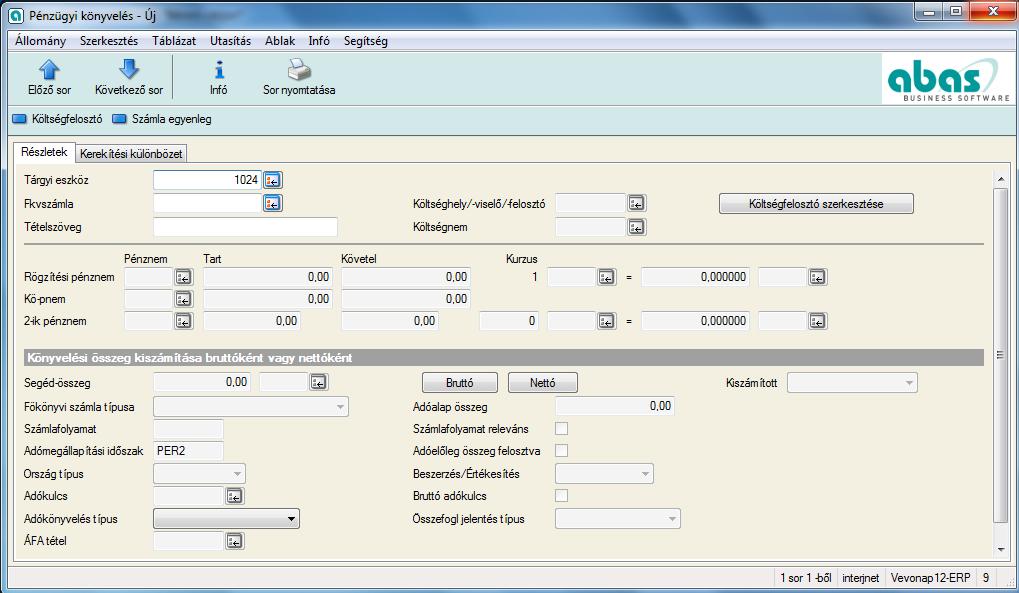Viewport: 1019px width, 593px height.
Task: Click into the Fkvszámla input field
Action: [x=207, y=204]
